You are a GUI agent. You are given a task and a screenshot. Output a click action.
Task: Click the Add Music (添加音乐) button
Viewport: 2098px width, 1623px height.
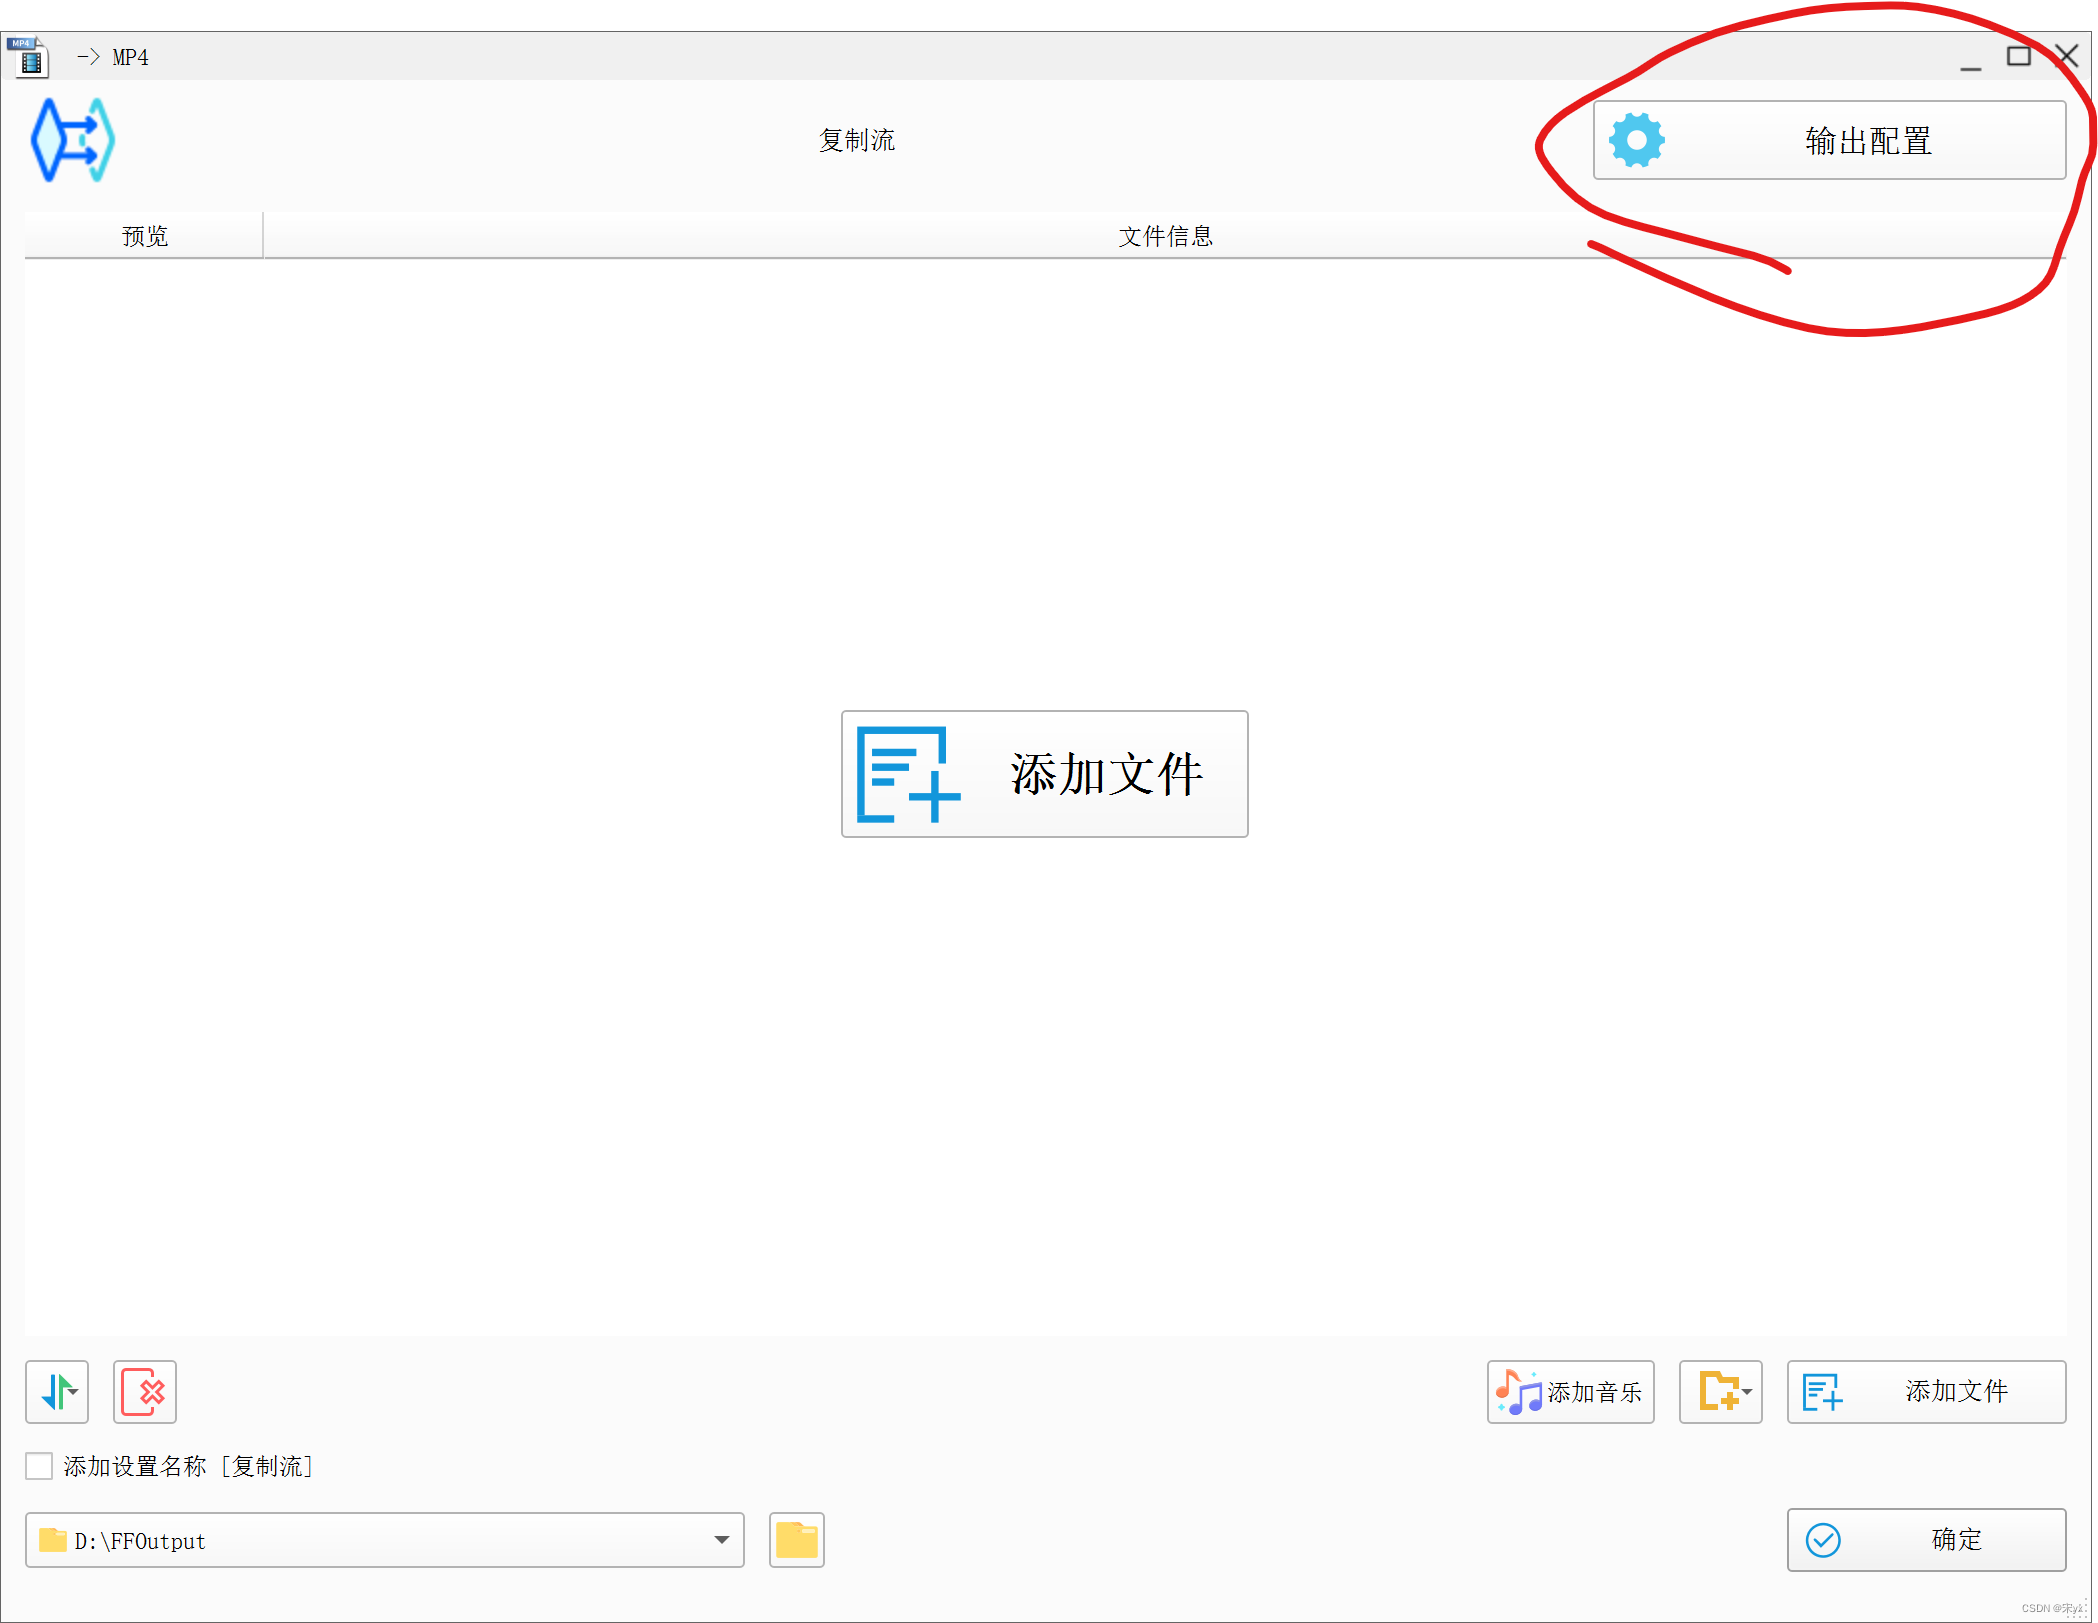pos(1569,1391)
